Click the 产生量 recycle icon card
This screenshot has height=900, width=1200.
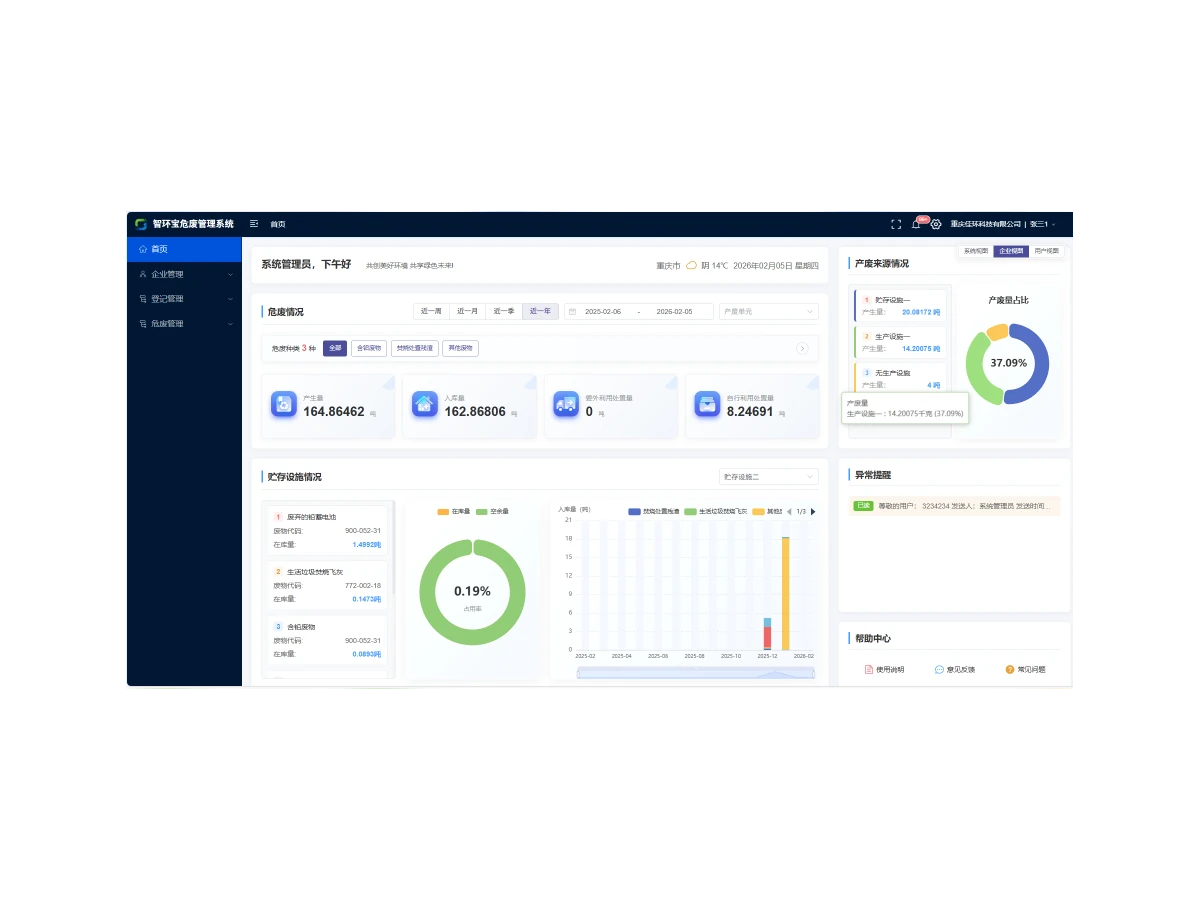tap(284, 403)
